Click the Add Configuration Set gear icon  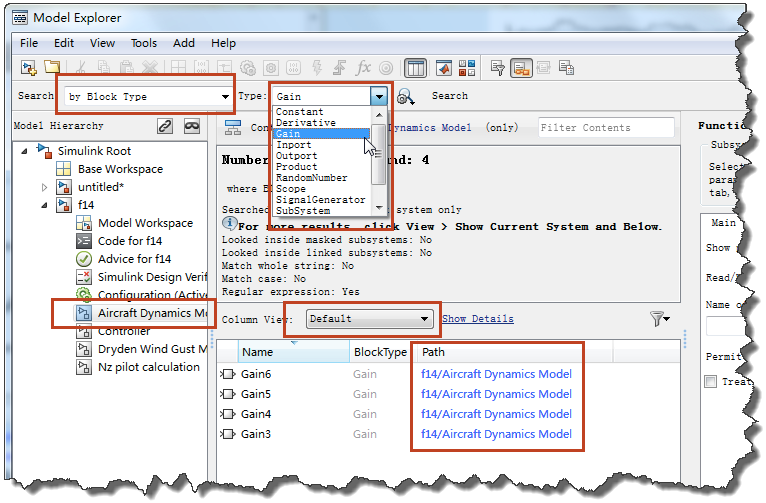[248, 68]
